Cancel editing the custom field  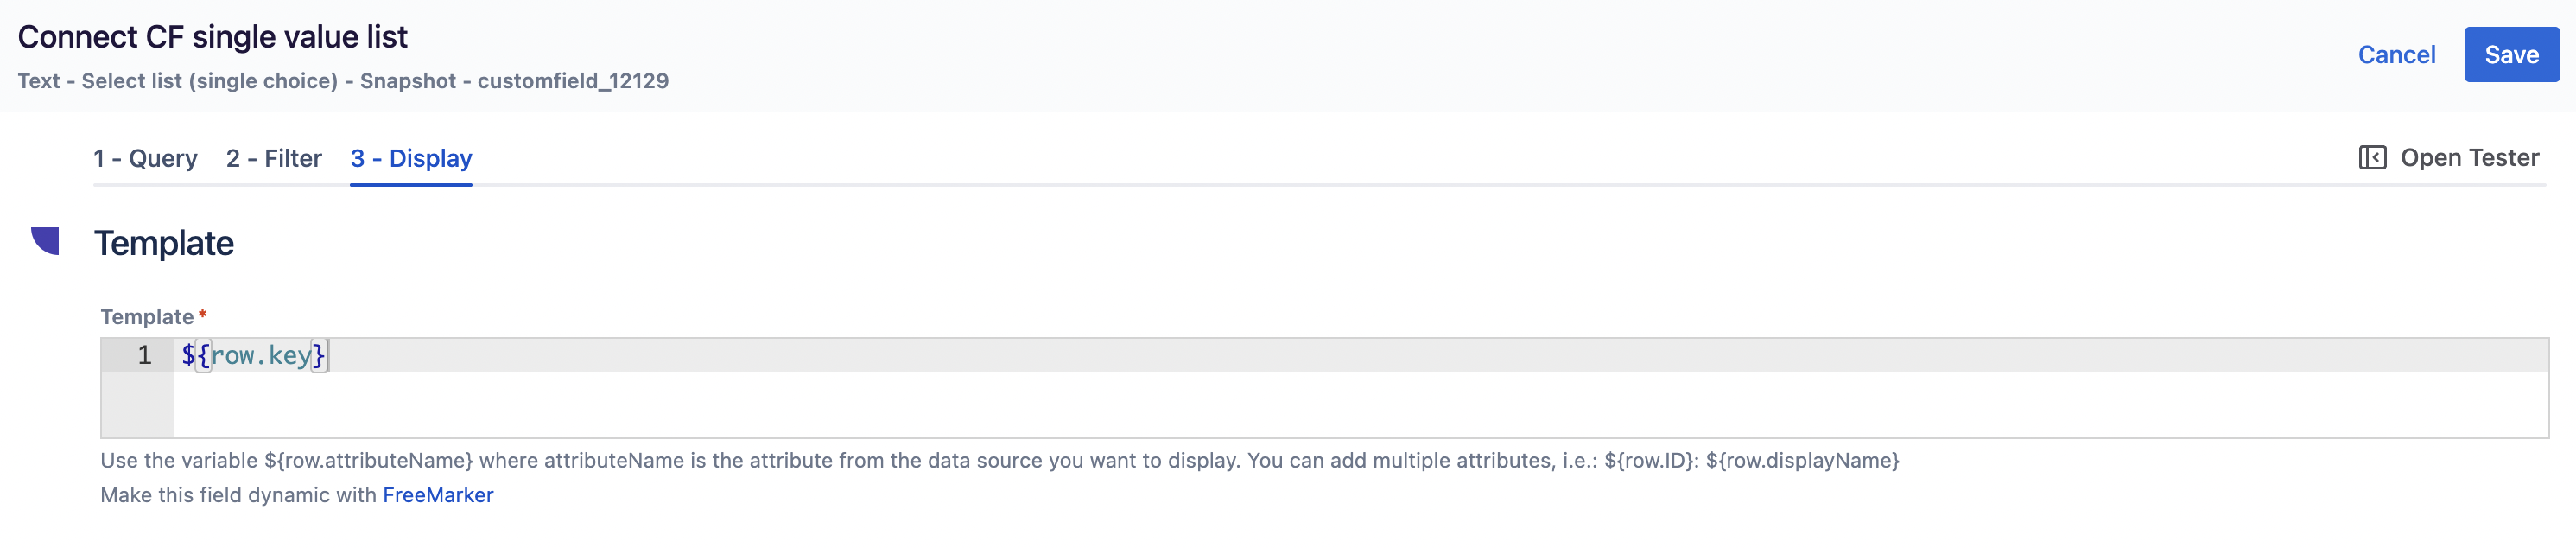(2396, 55)
